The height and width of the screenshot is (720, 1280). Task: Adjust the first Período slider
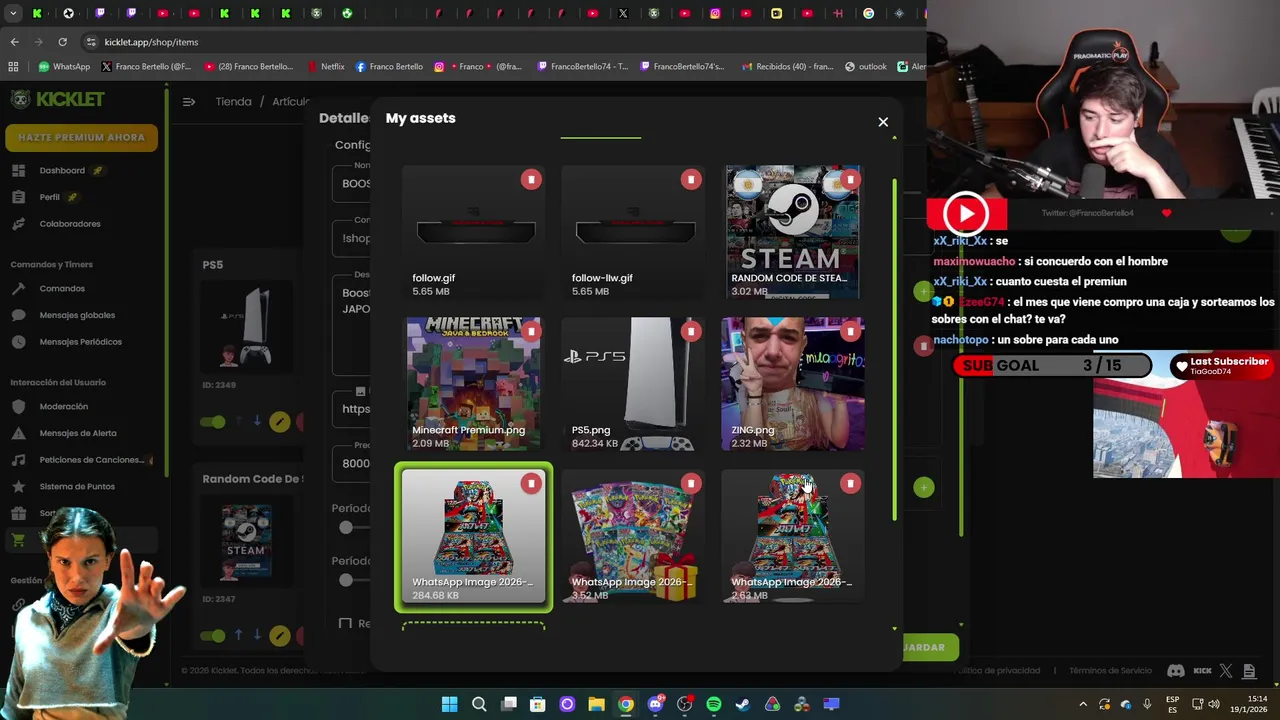pyautogui.click(x=346, y=527)
